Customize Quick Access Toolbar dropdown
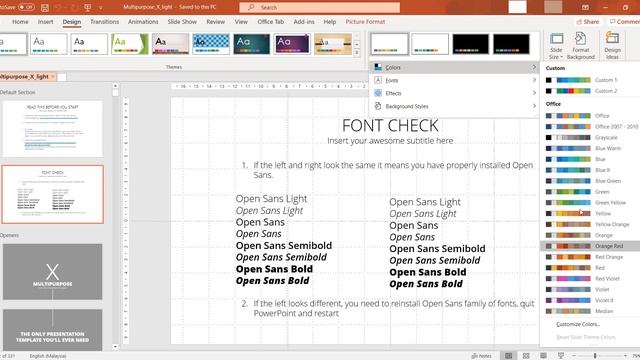640x360 pixels. pos(101,7)
